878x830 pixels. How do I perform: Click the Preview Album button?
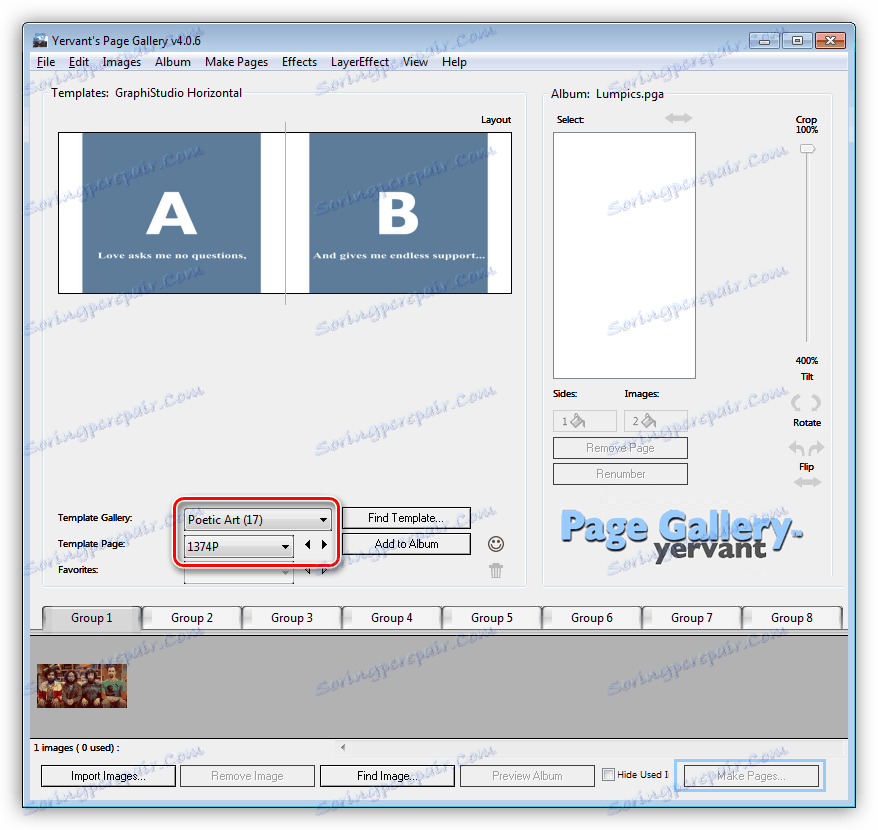[527, 776]
